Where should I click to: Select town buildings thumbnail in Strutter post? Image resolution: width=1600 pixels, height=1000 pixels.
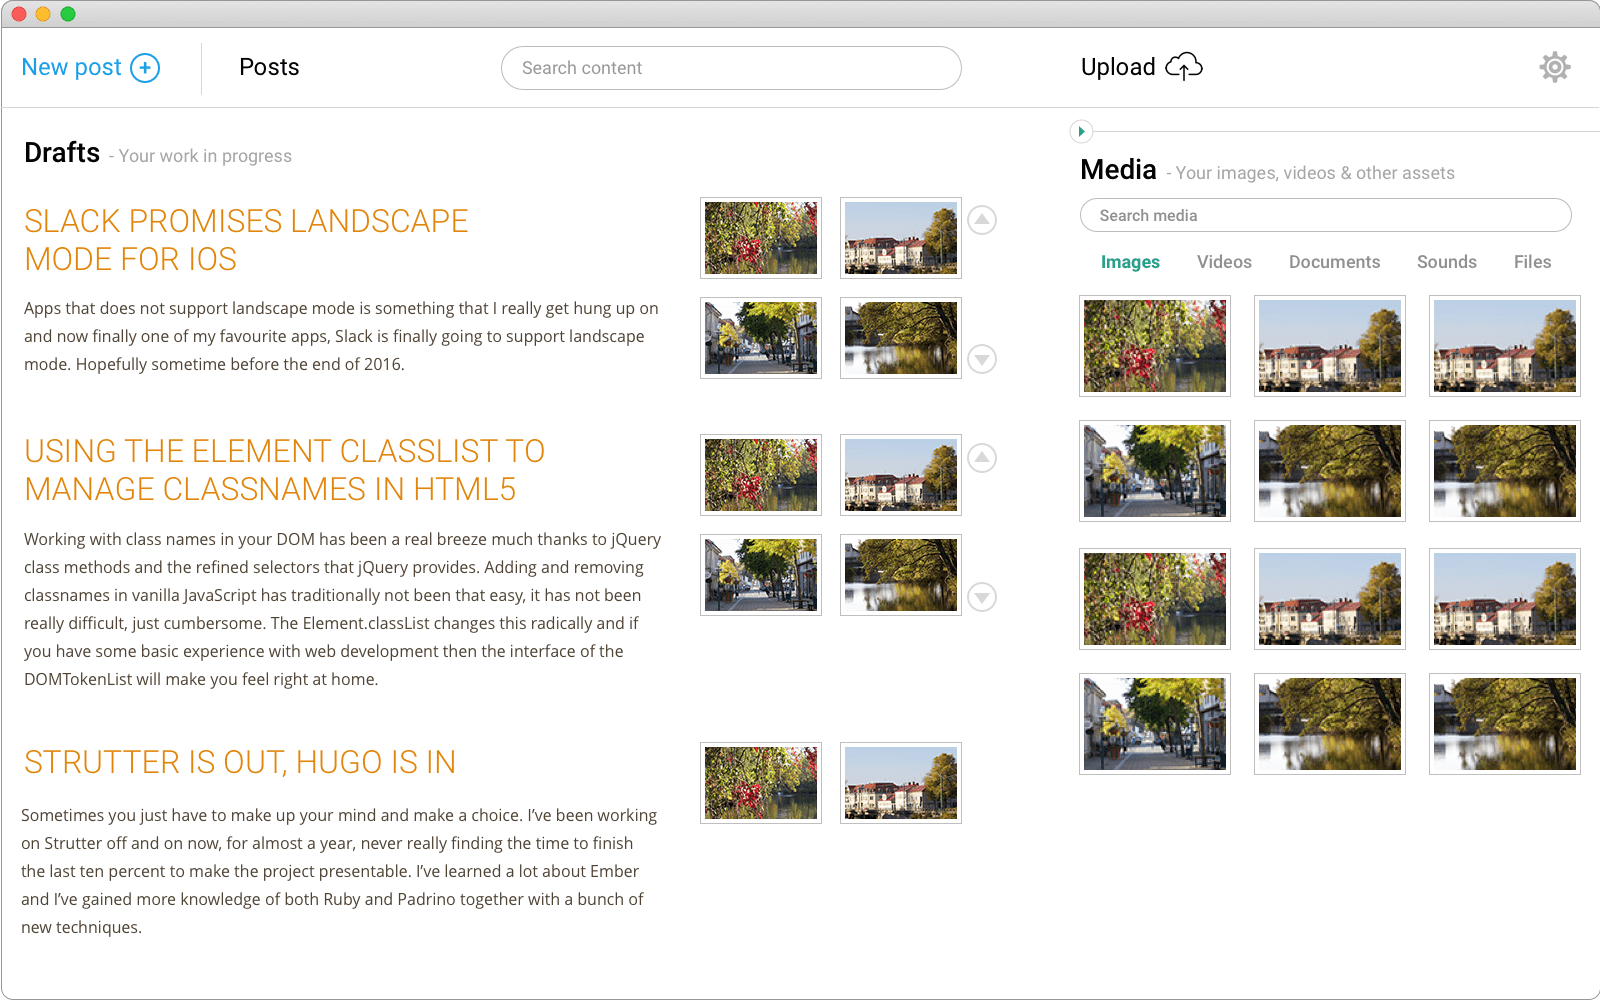point(901,783)
